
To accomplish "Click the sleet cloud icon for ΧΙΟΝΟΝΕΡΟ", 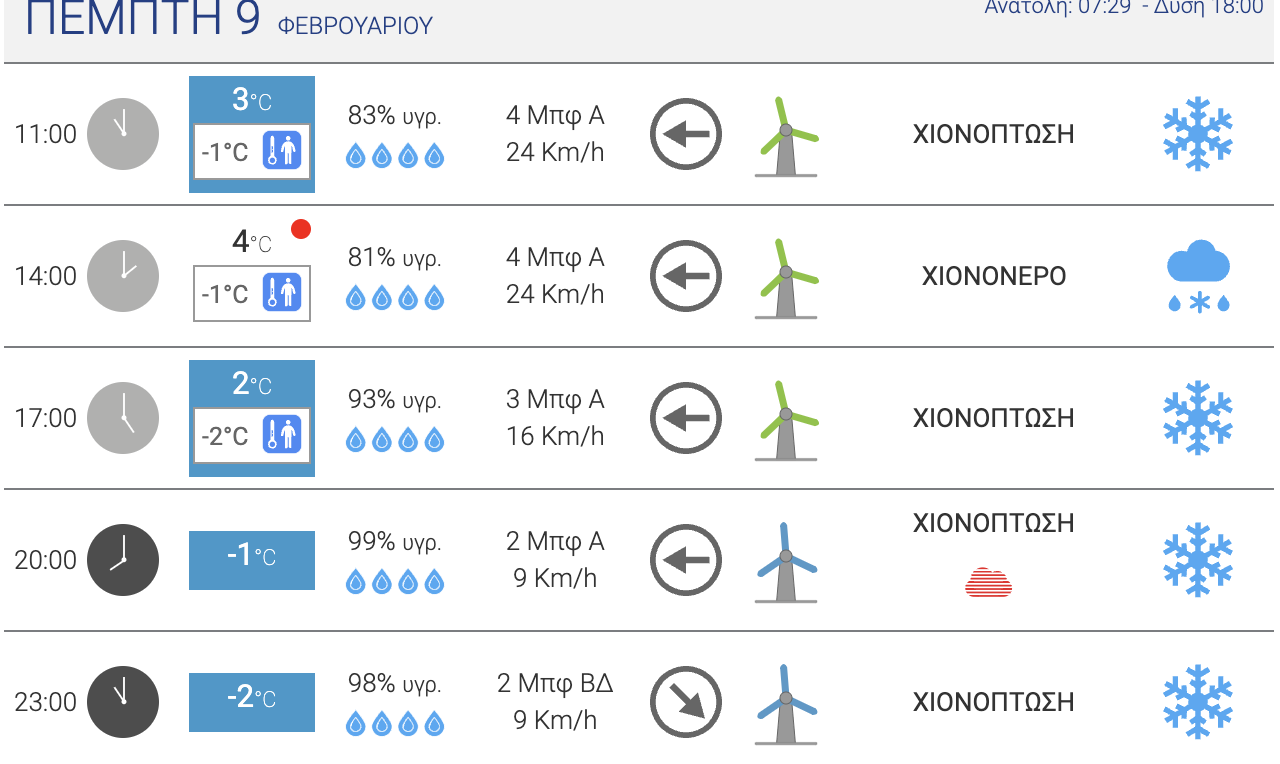I will point(1198,276).
